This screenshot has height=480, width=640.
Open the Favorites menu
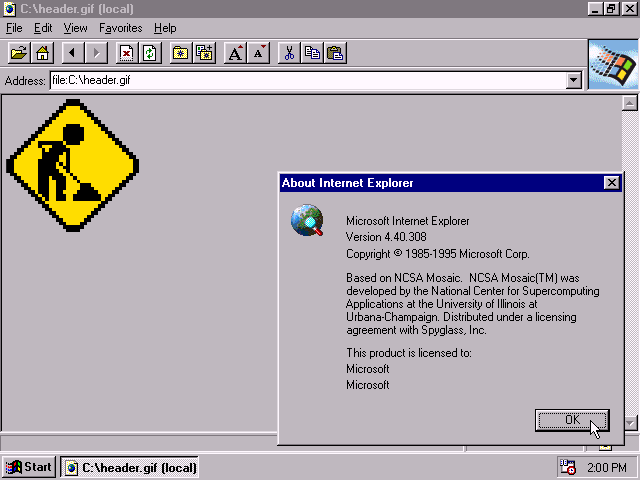coord(120,28)
